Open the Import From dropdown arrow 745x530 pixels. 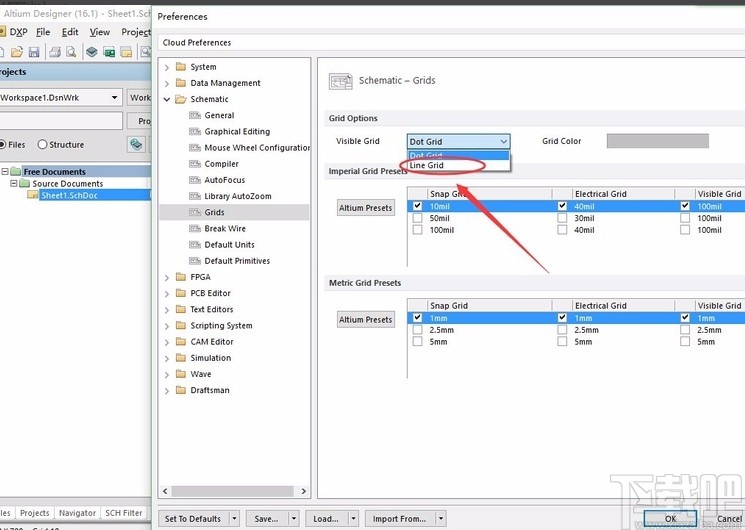pyautogui.click(x=441, y=519)
